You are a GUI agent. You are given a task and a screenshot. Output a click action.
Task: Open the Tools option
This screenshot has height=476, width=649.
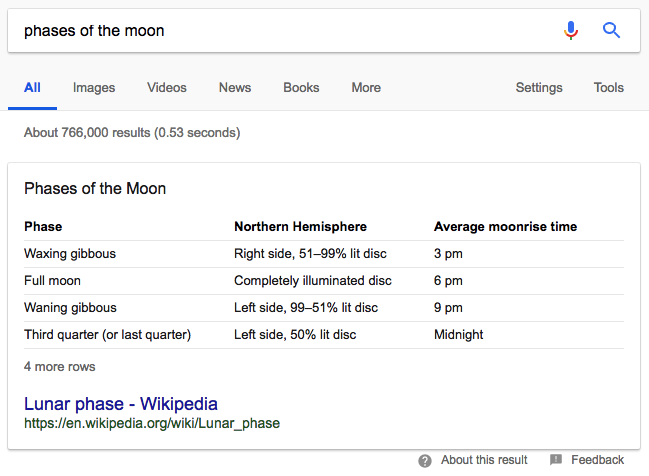609,88
